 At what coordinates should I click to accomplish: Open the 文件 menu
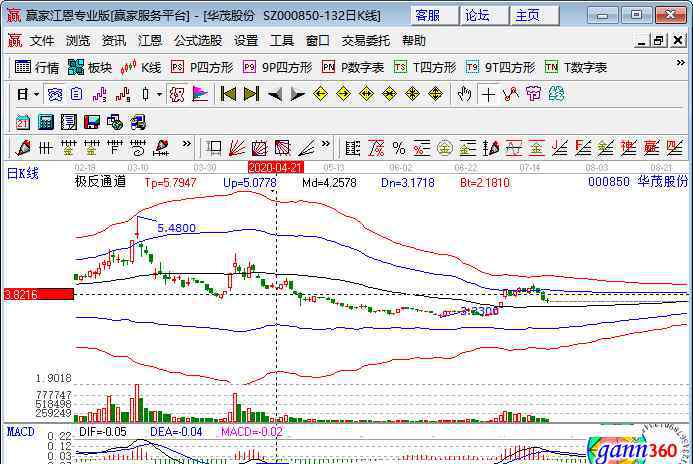pos(42,41)
